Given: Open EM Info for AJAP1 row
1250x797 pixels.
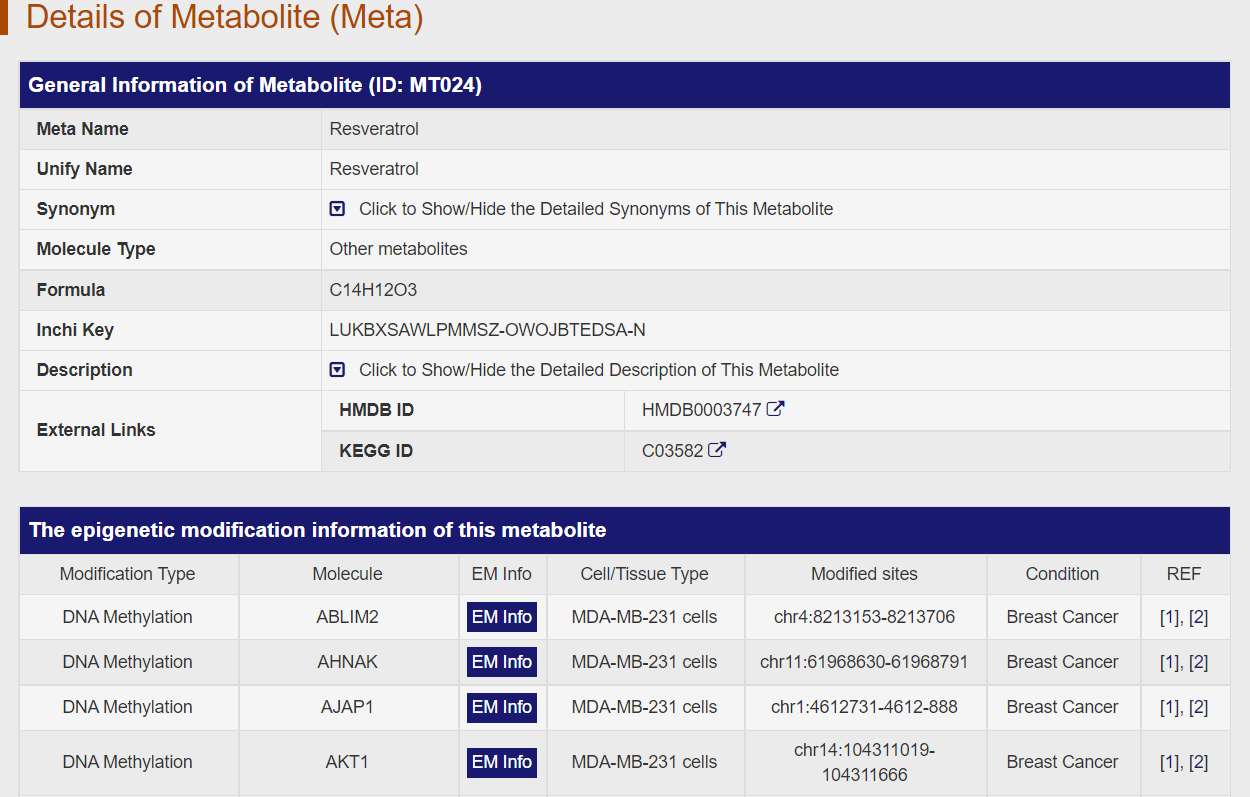Looking at the screenshot, I should tap(502, 707).
